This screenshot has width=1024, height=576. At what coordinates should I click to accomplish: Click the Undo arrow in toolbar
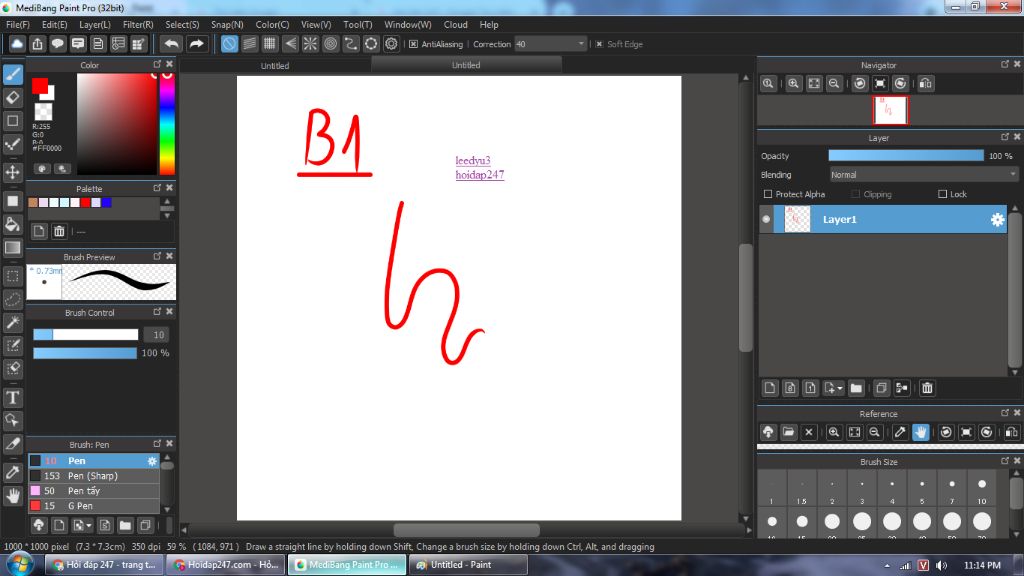coord(172,44)
